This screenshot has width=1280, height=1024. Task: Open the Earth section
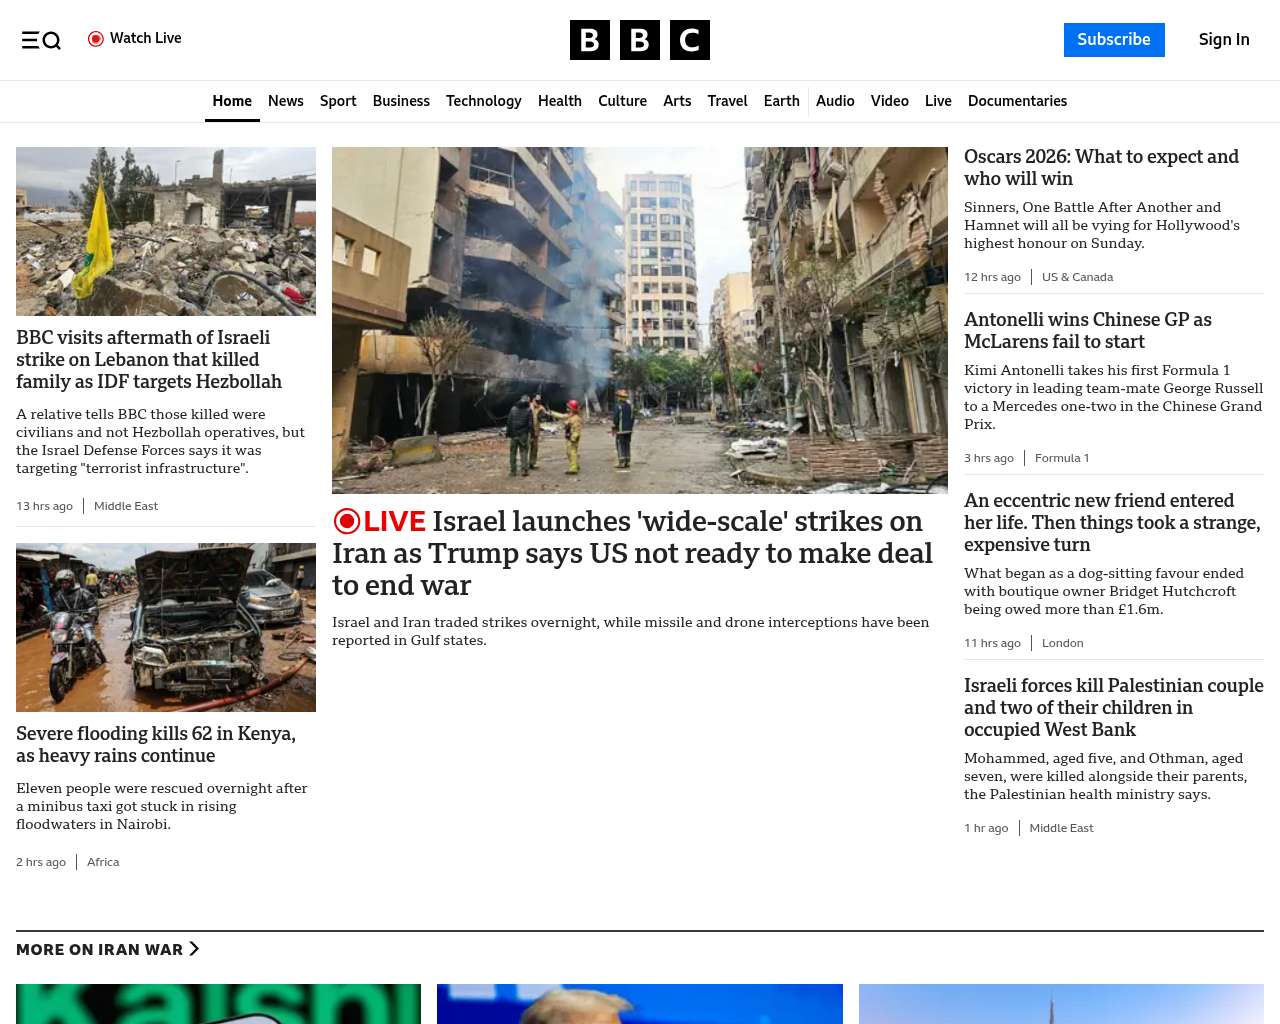pyautogui.click(x=782, y=101)
